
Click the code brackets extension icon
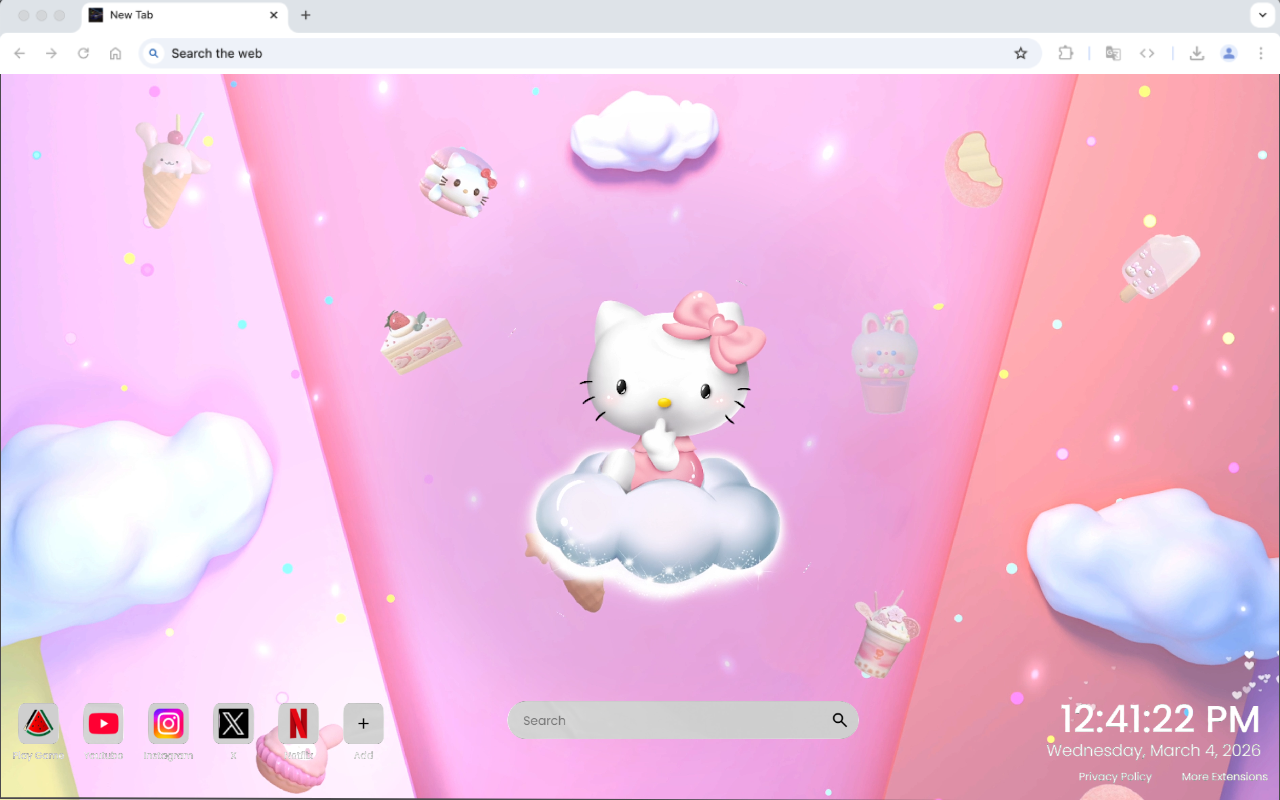(1147, 53)
